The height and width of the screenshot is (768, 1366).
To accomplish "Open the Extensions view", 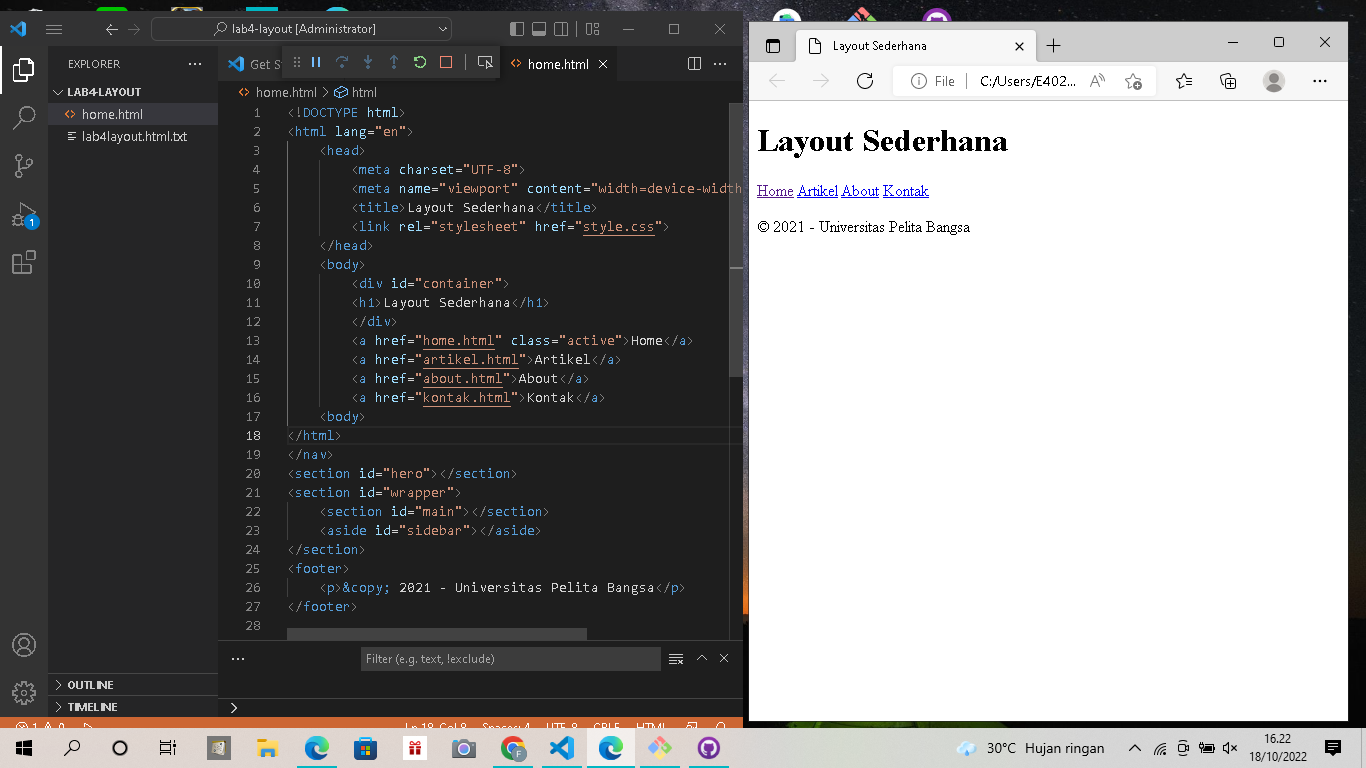I will click(24, 262).
